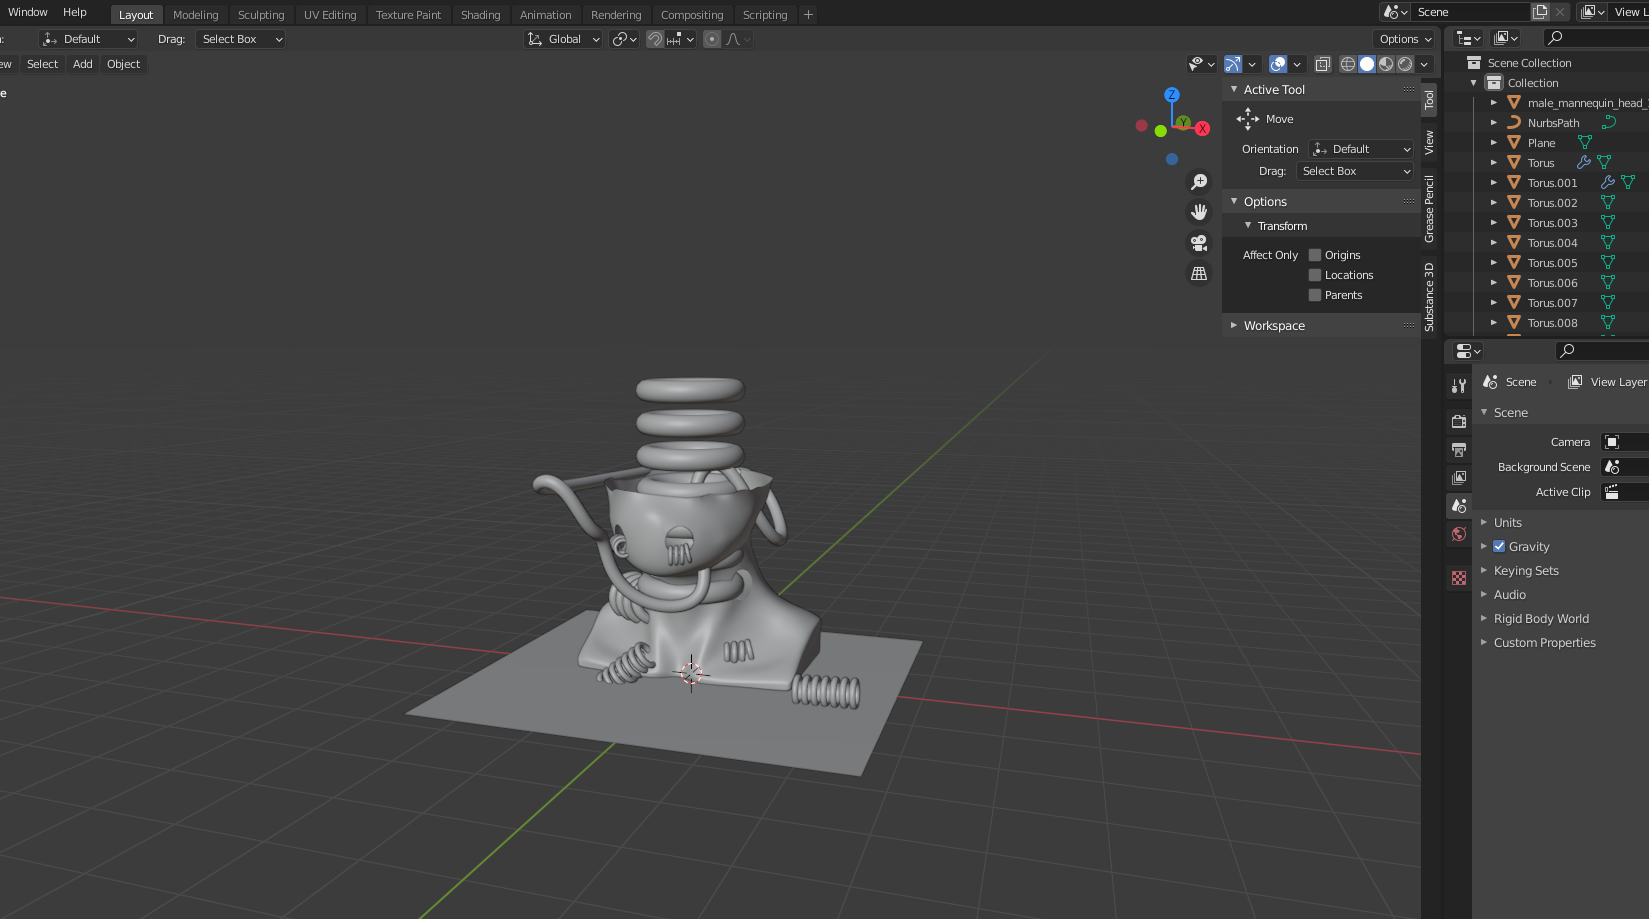Screen dimensions: 1649x919
Task: Click the new scene icon next to Scene field
Action: 1541,12
